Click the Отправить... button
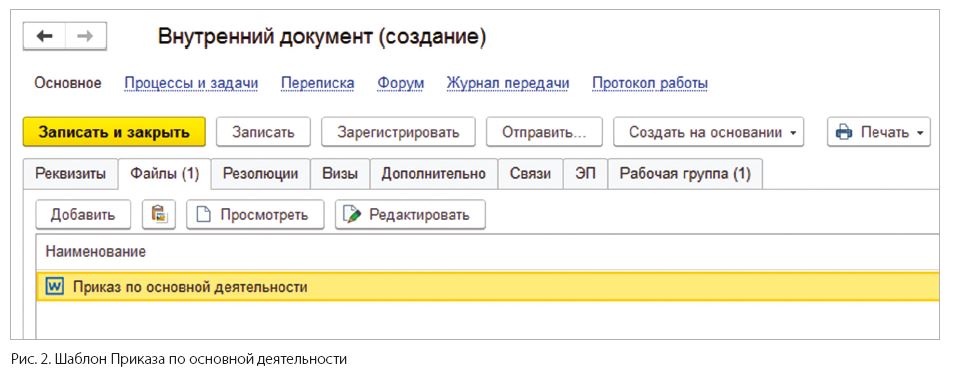The height and width of the screenshot is (378, 958). coord(544,132)
